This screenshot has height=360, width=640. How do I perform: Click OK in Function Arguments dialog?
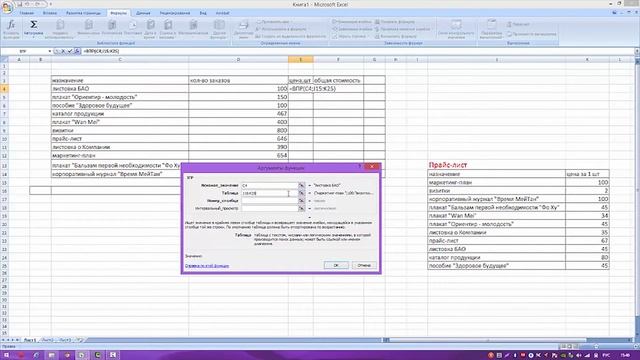(336, 265)
